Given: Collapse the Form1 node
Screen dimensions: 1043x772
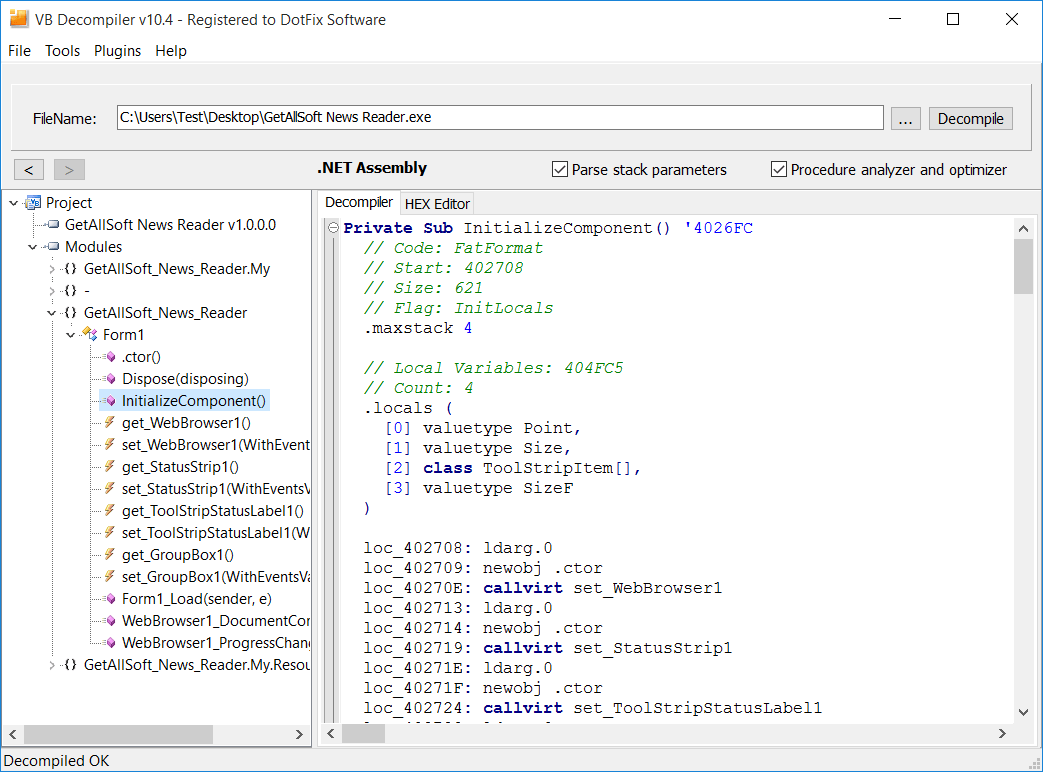Looking at the screenshot, I should [x=69, y=334].
